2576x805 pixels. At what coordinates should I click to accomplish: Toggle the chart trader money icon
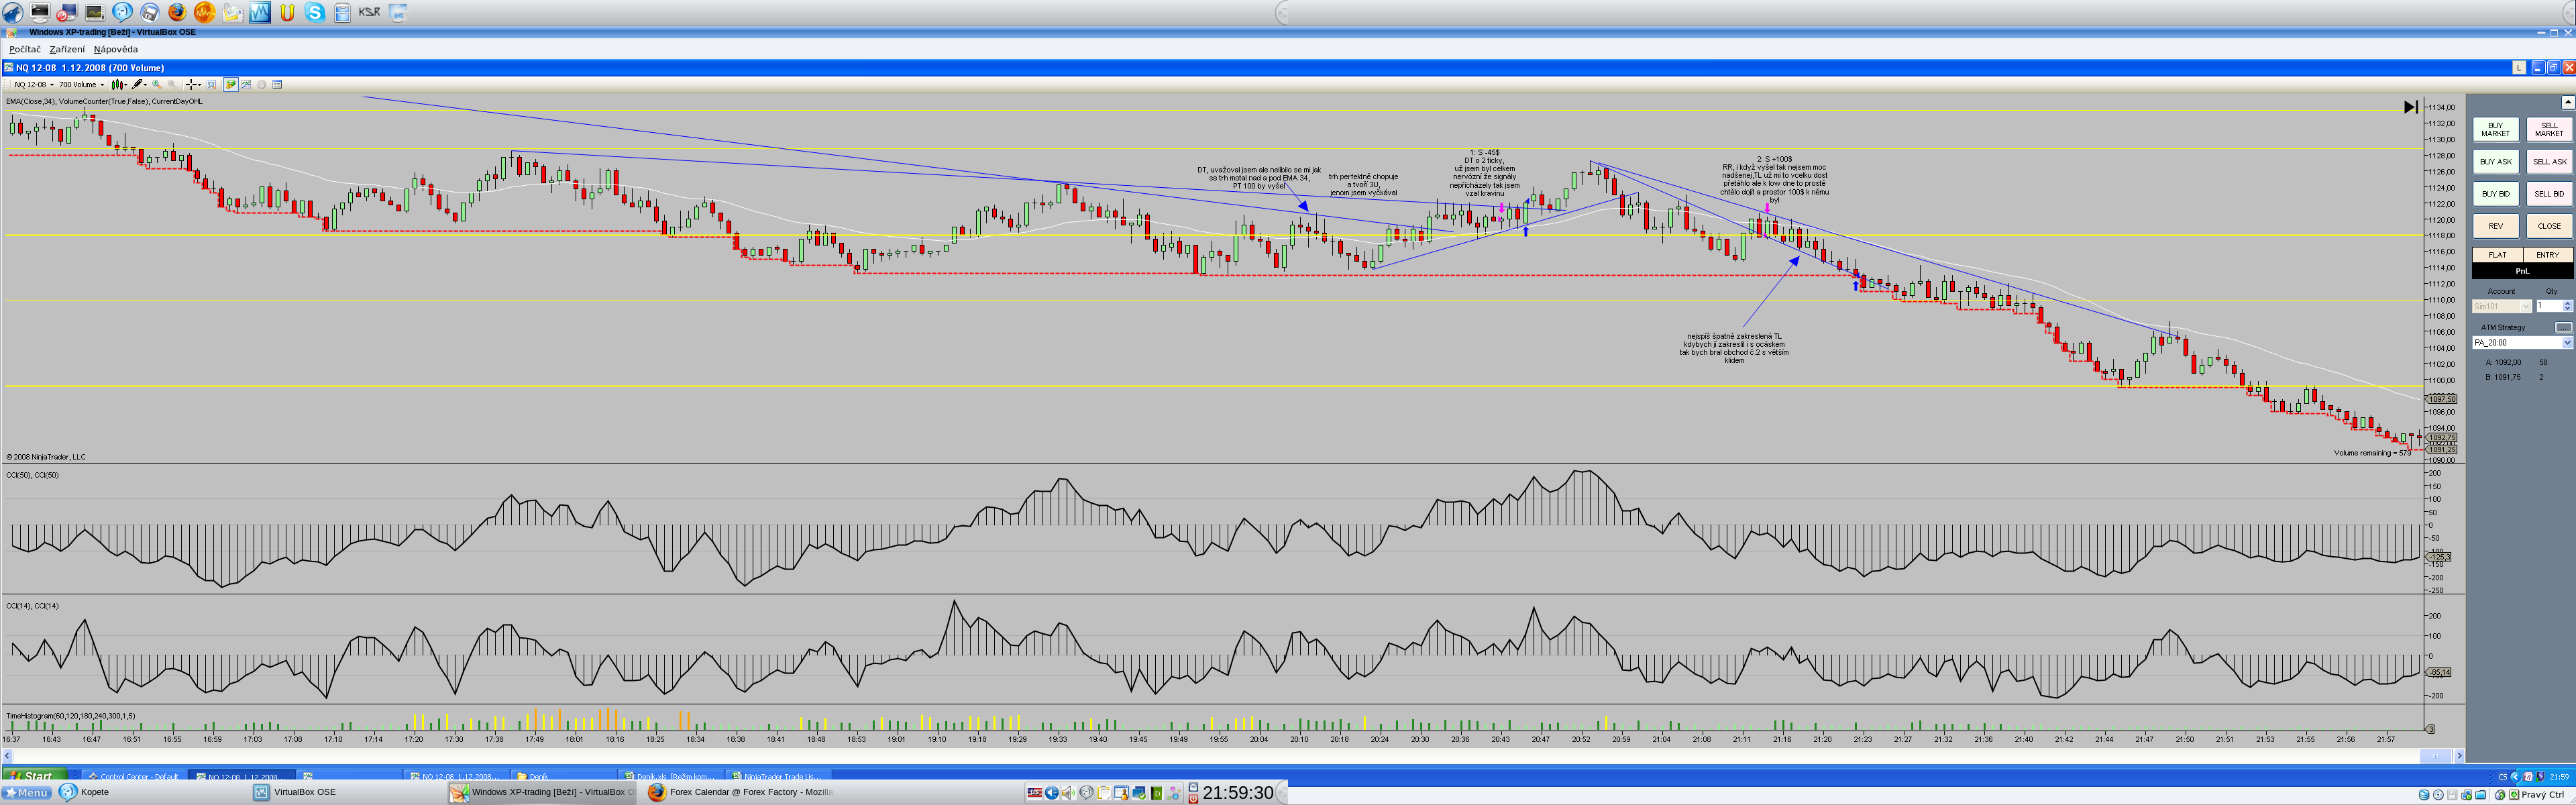[x=231, y=85]
